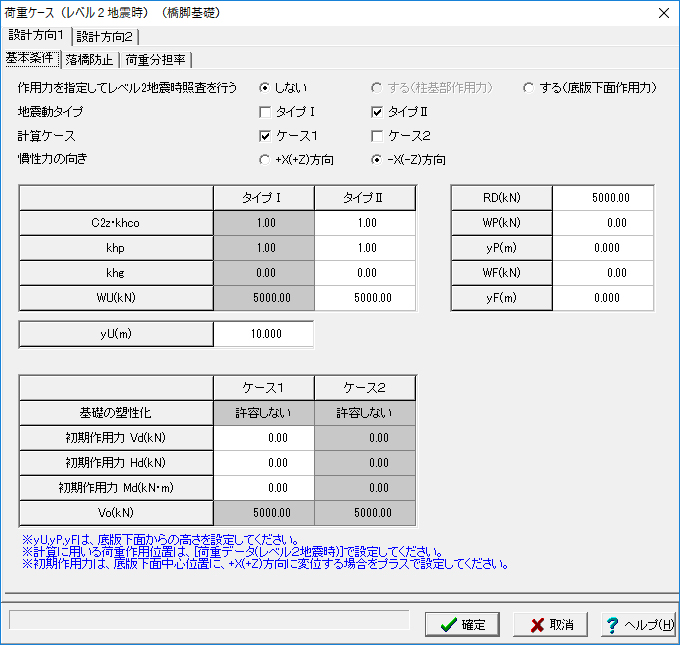This screenshot has height=645, width=680.
Task: Click 初期作用力 Vd(kN) ケース2 grayed cell
Action: (x=365, y=438)
